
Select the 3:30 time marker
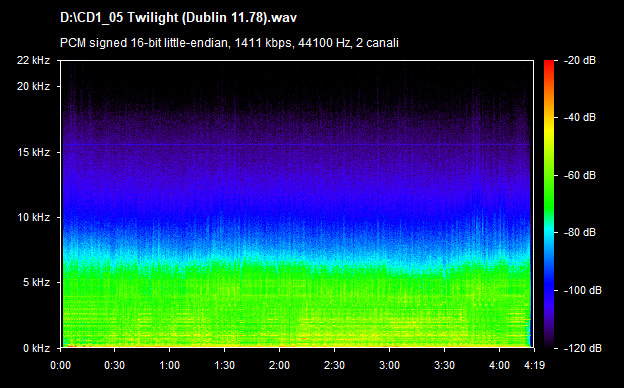pos(444,365)
